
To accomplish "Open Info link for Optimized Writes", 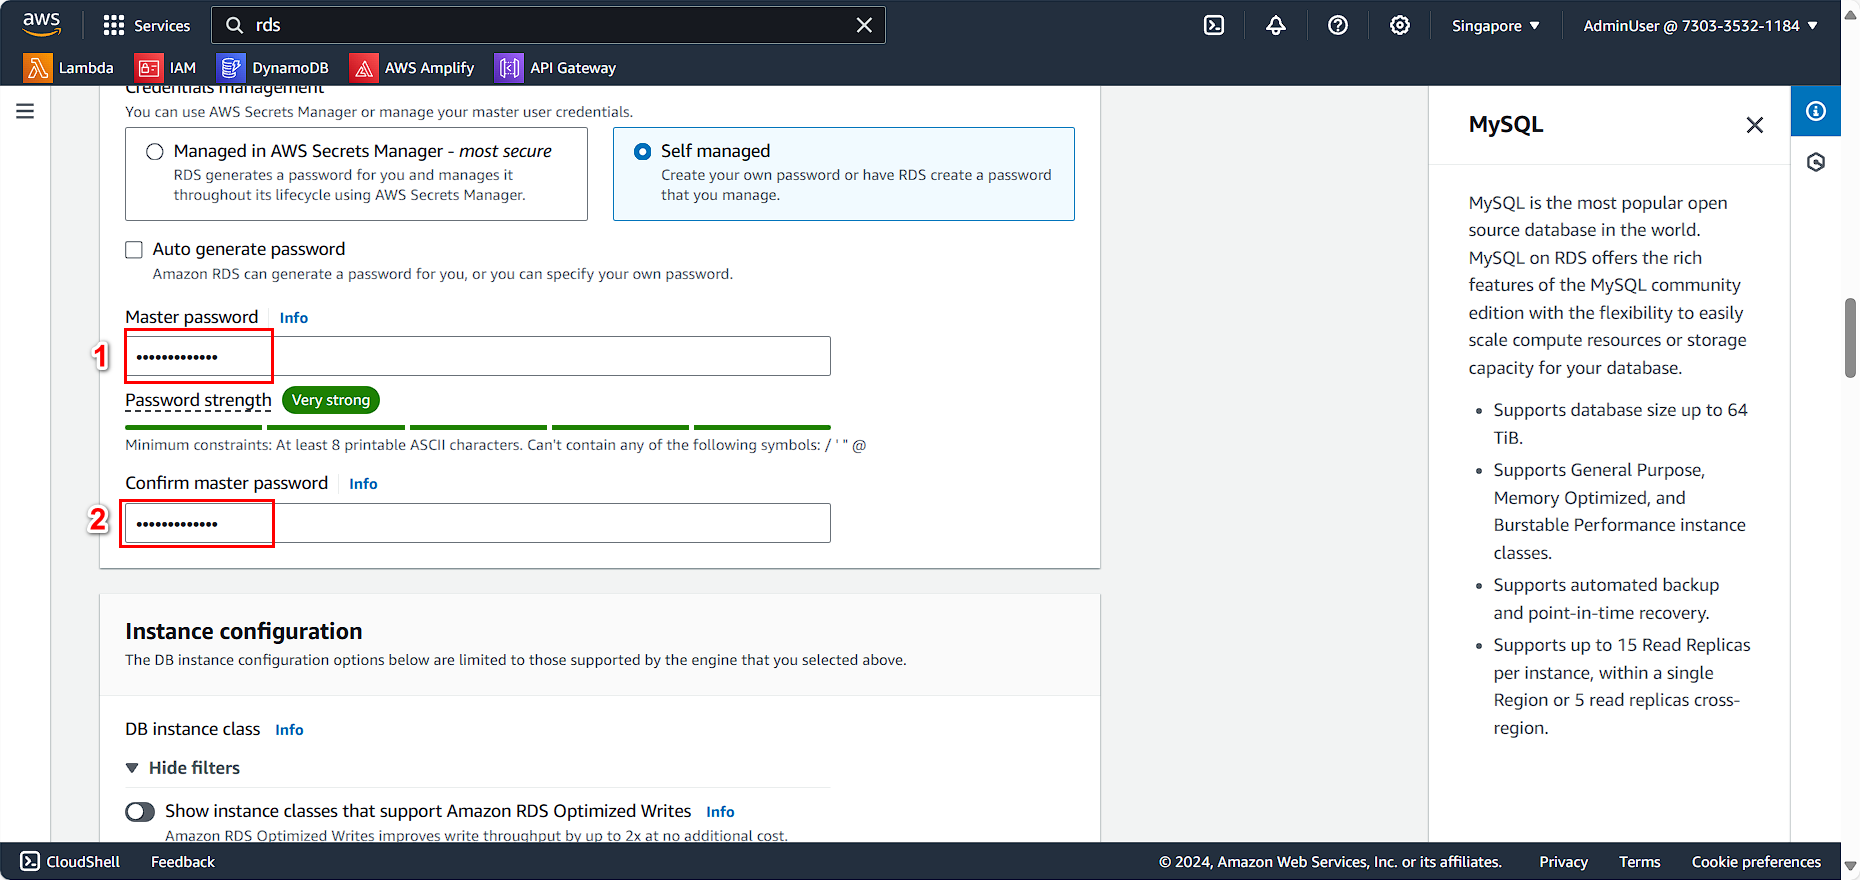I will tap(720, 812).
